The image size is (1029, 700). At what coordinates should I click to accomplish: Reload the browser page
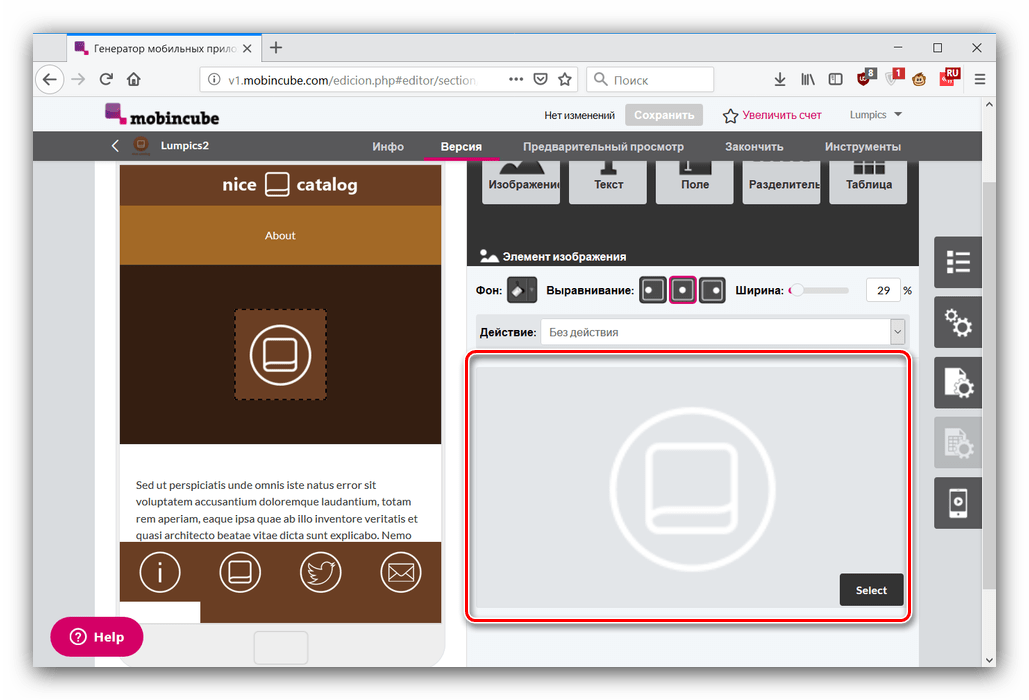point(106,79)
